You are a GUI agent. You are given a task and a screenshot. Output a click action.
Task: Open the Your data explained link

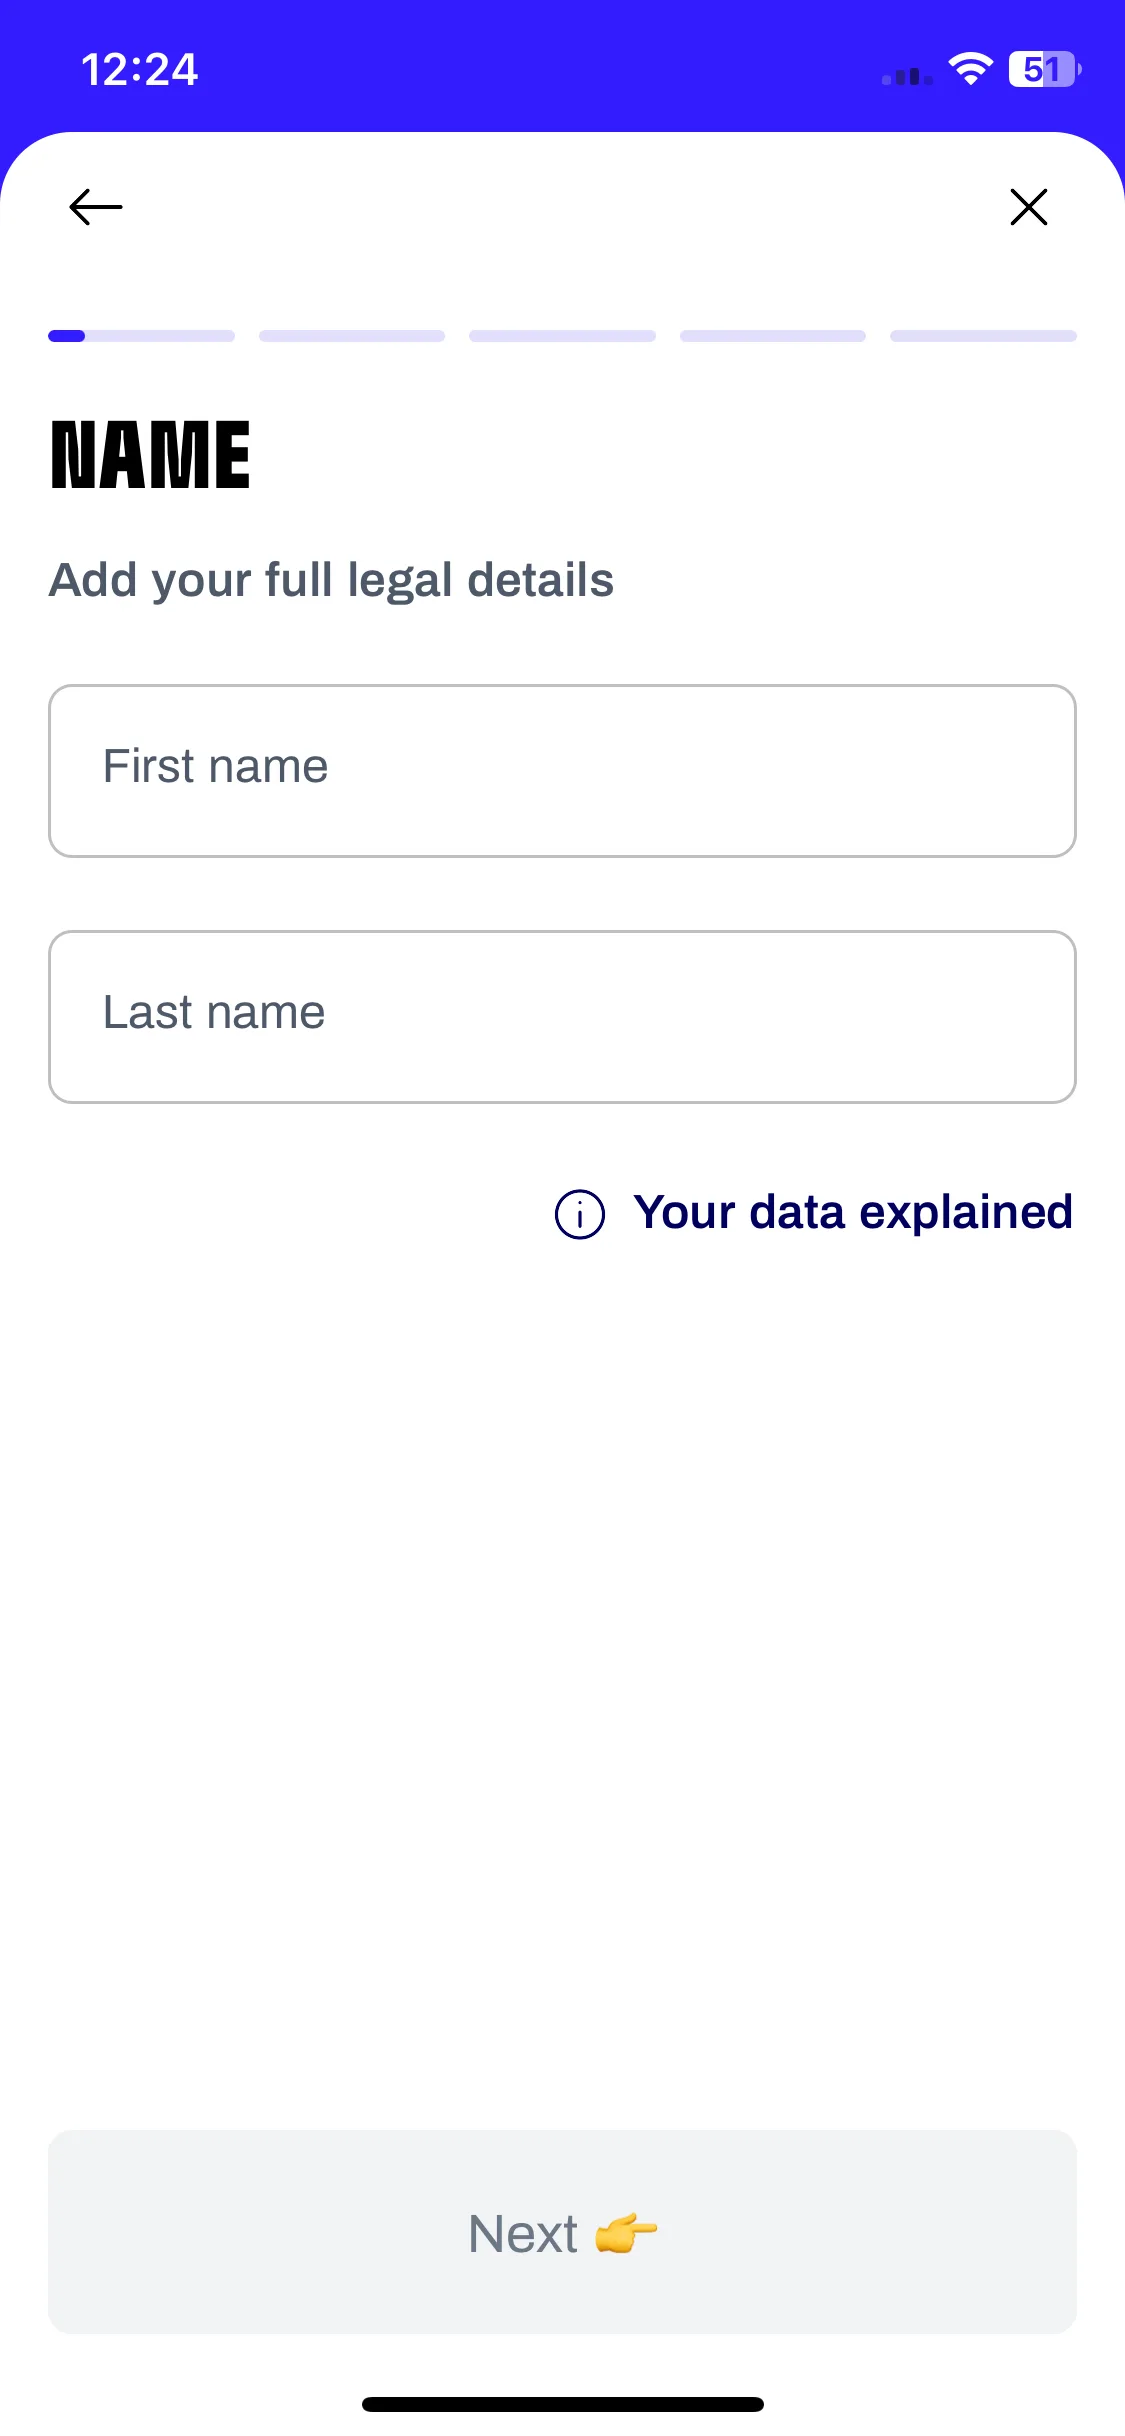coord(853,1213)
